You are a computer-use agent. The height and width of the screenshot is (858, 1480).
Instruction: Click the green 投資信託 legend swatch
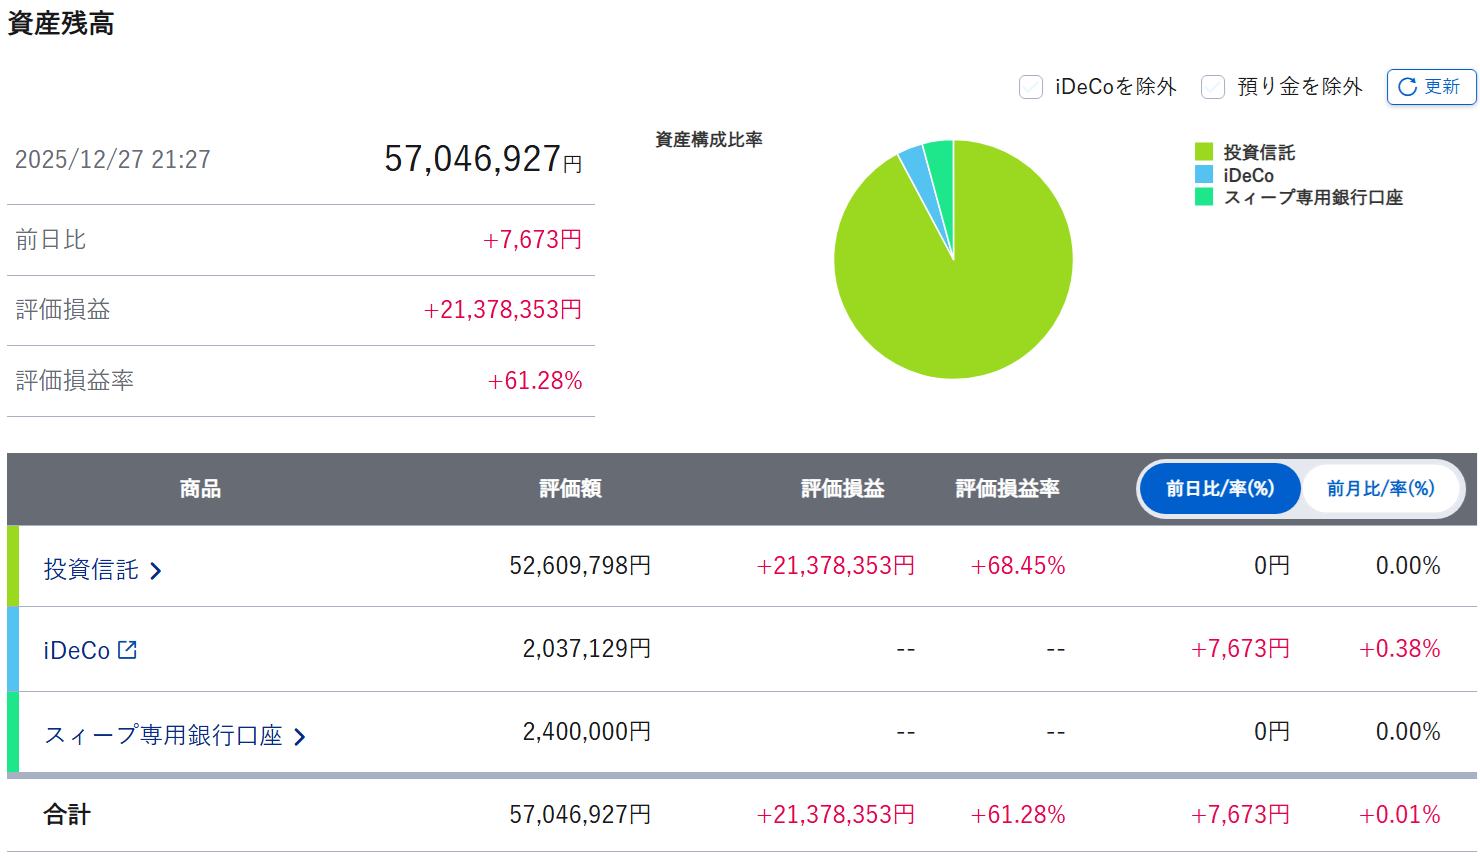1204,152
